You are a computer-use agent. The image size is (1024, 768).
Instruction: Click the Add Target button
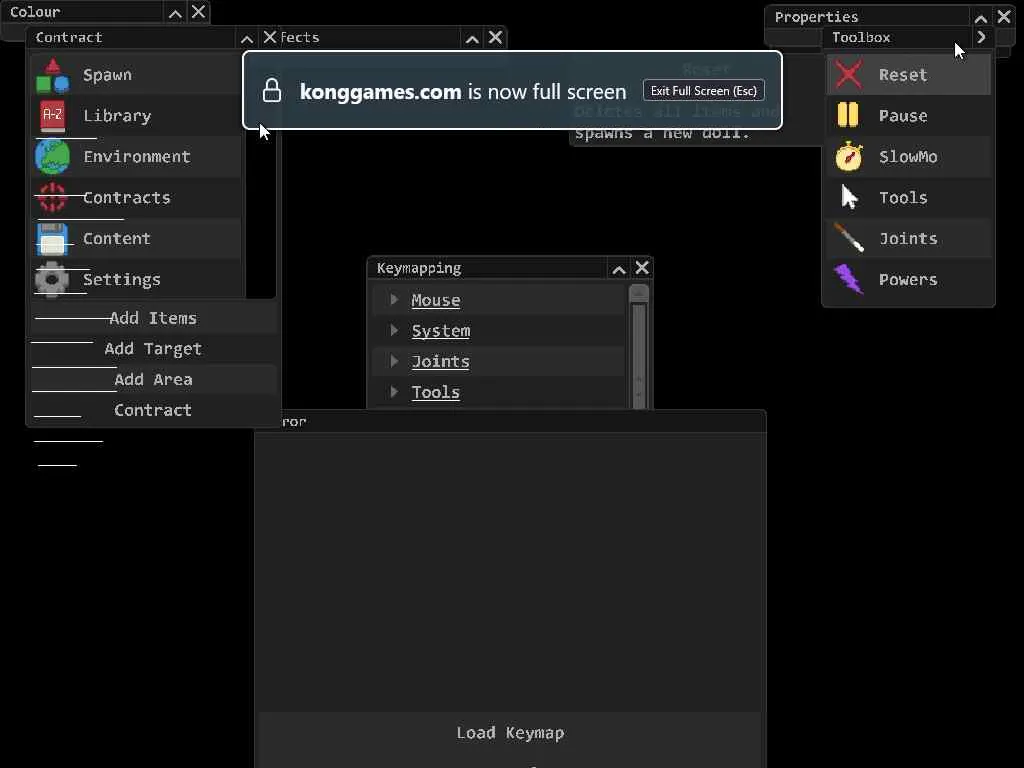(153, 349)
